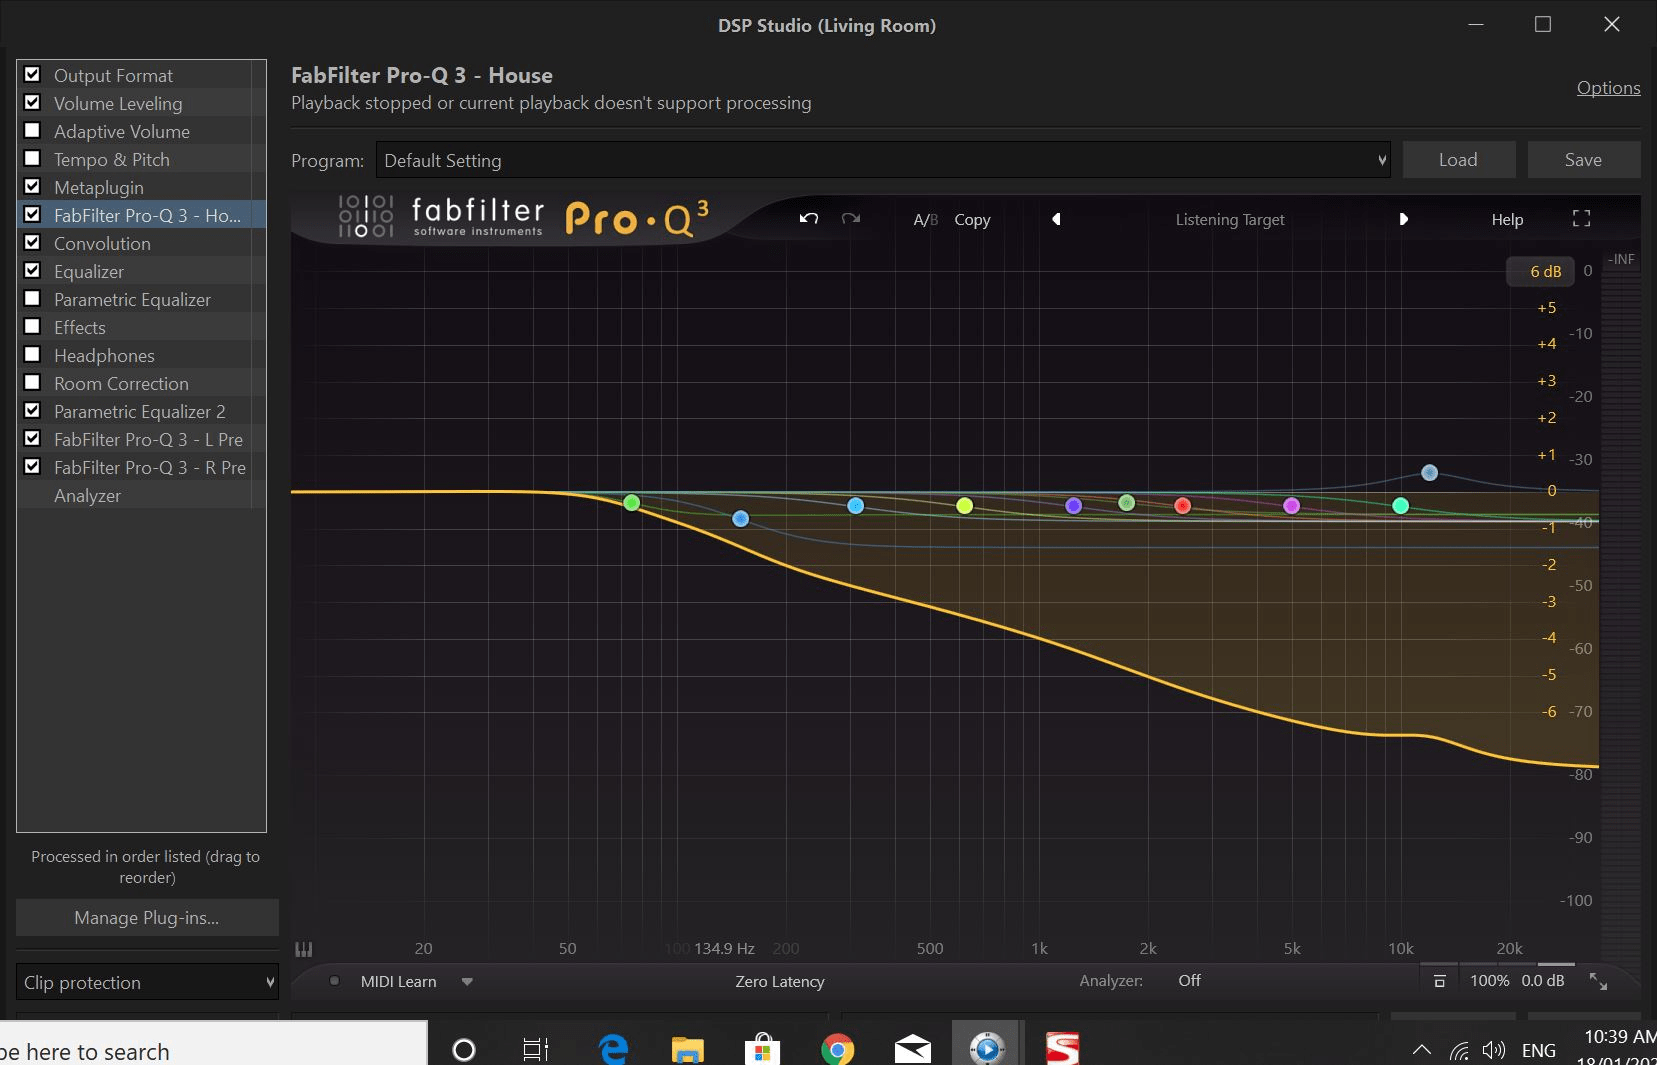The height and width of the screenshot is (1065, 1657).
Task: Disable the Convolution checkbox
Action: point(32,242)
